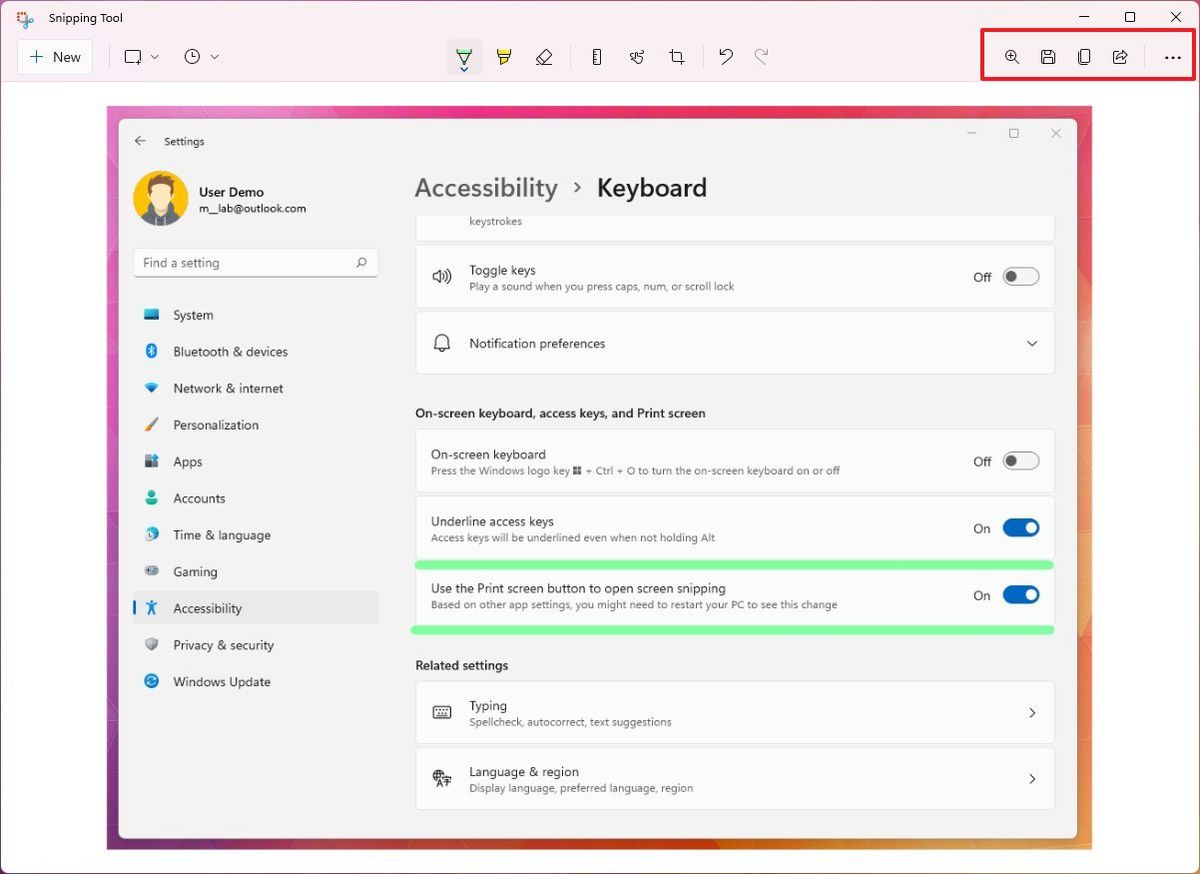Expand Notification preferences
1200x874 pixels.
(x=1032, y=343)
